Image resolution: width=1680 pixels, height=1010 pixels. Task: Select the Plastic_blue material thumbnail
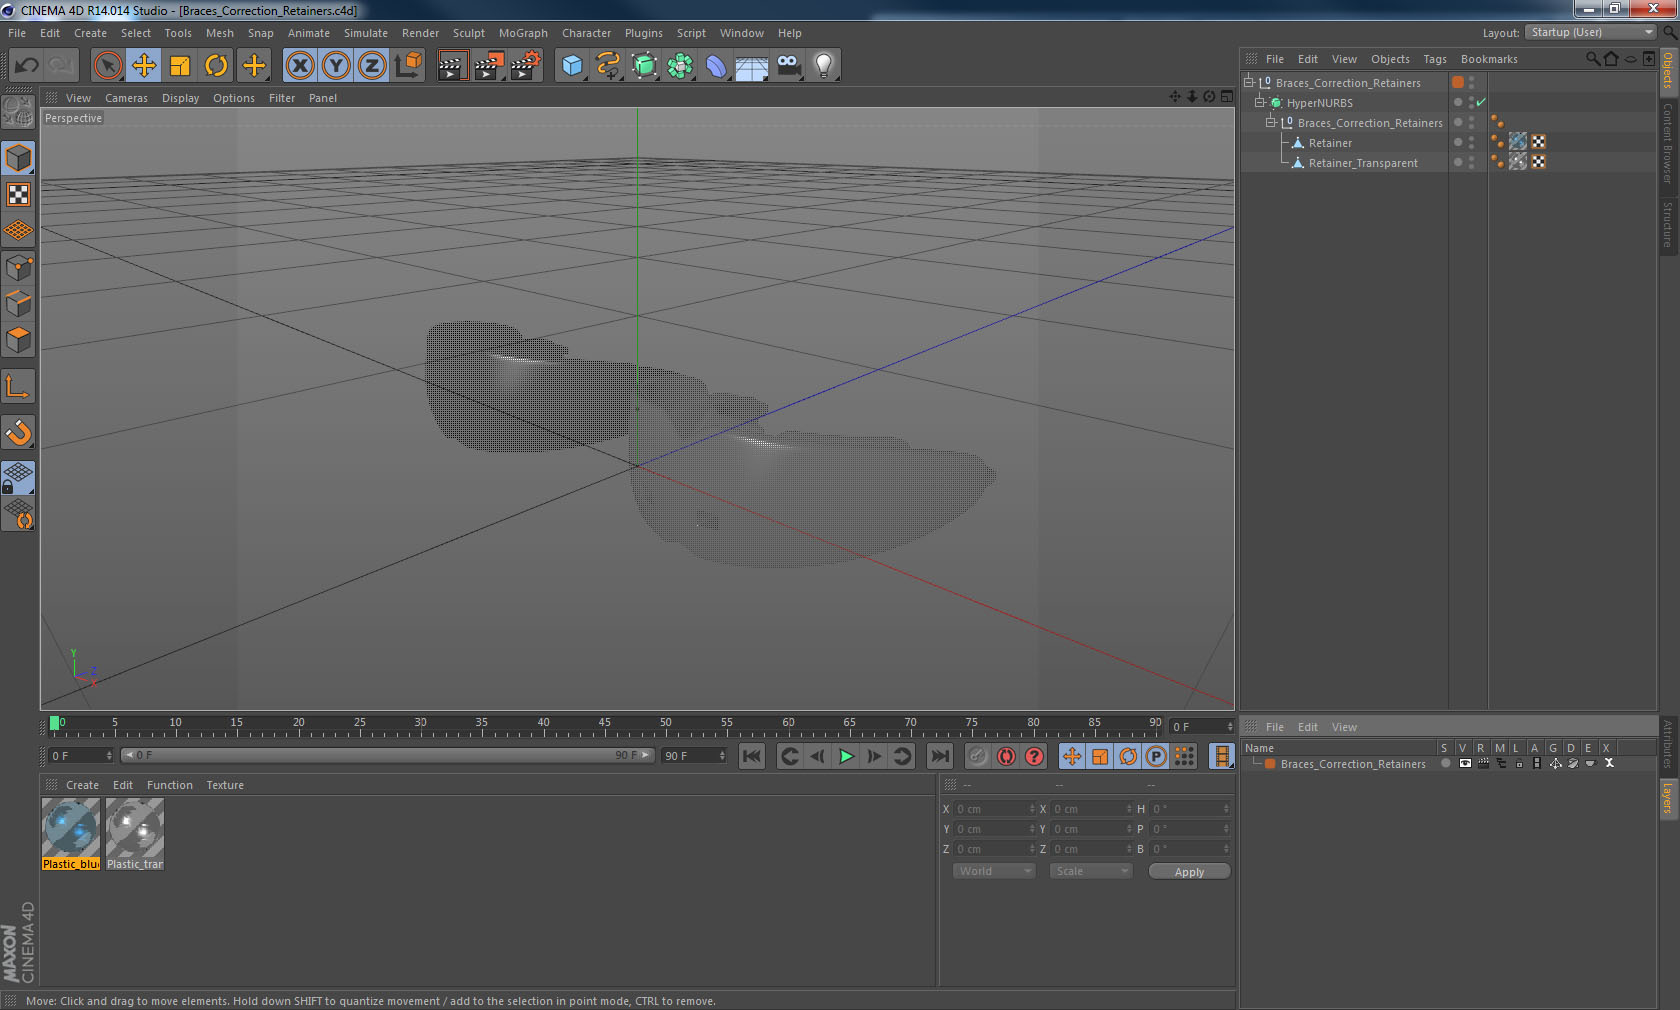[71, 834]
